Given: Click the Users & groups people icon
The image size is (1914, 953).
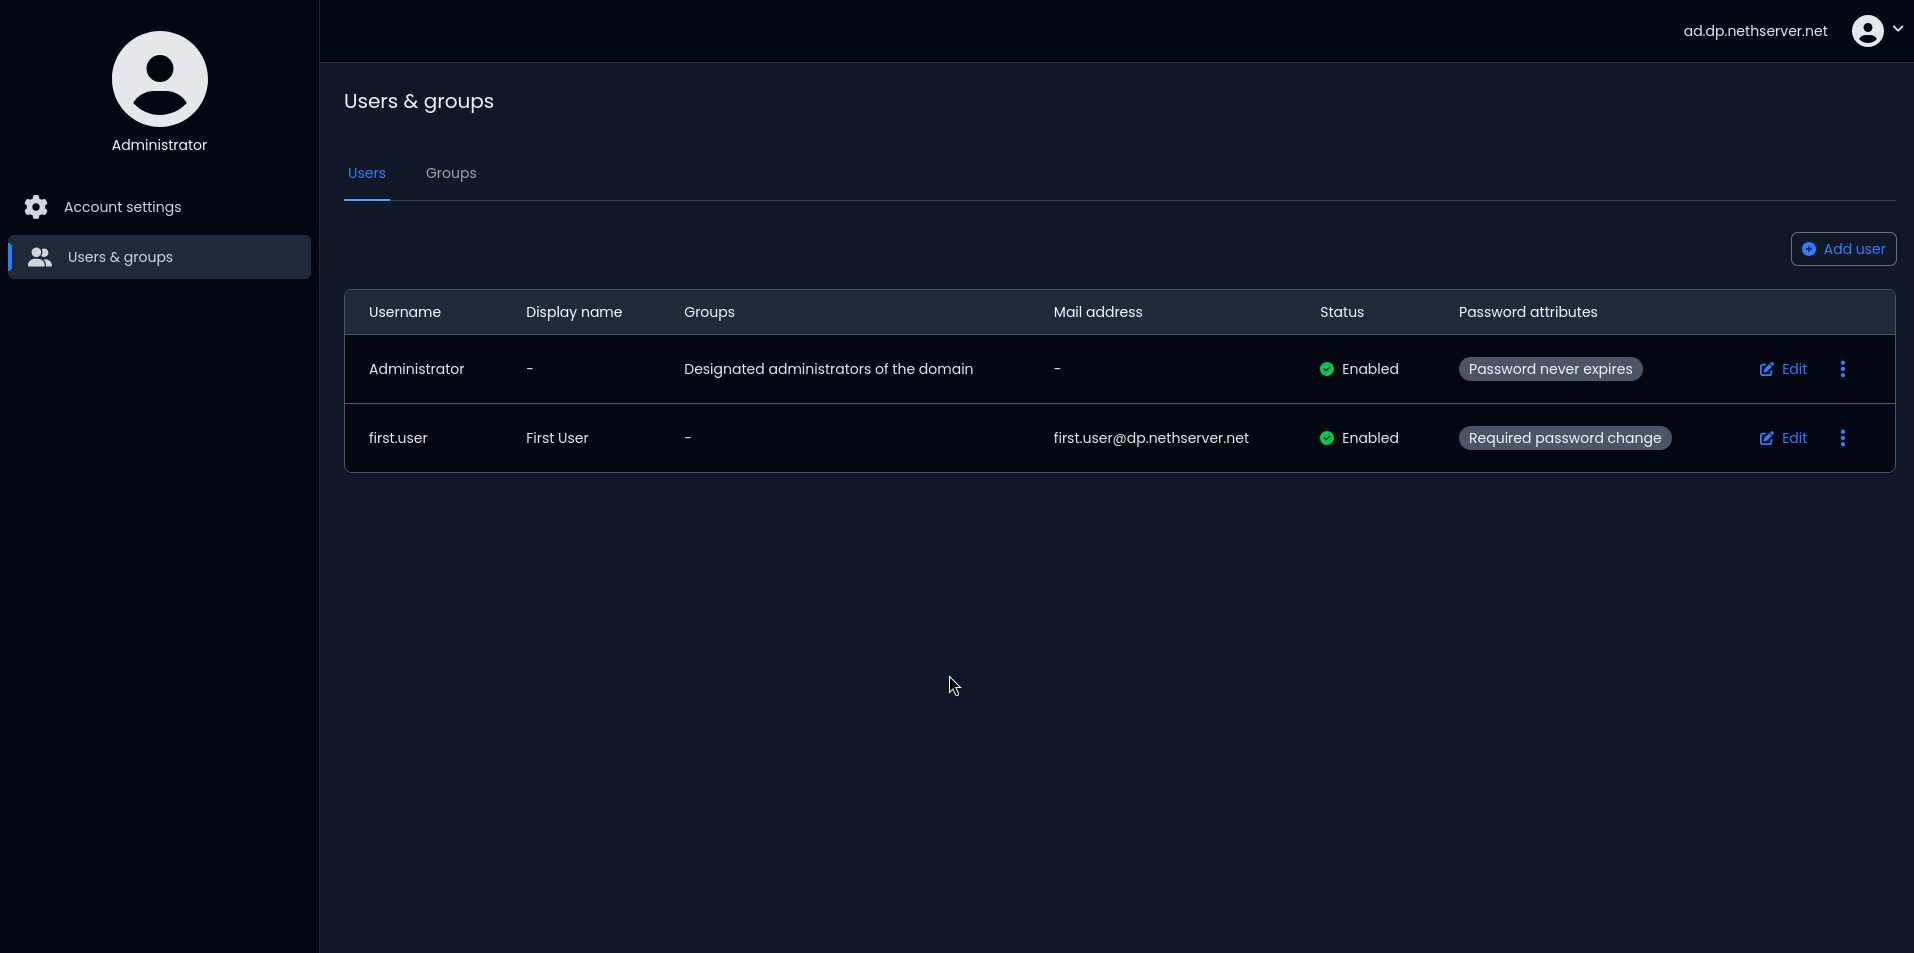Looking at the screenshot, I should (x=40, y=257).
